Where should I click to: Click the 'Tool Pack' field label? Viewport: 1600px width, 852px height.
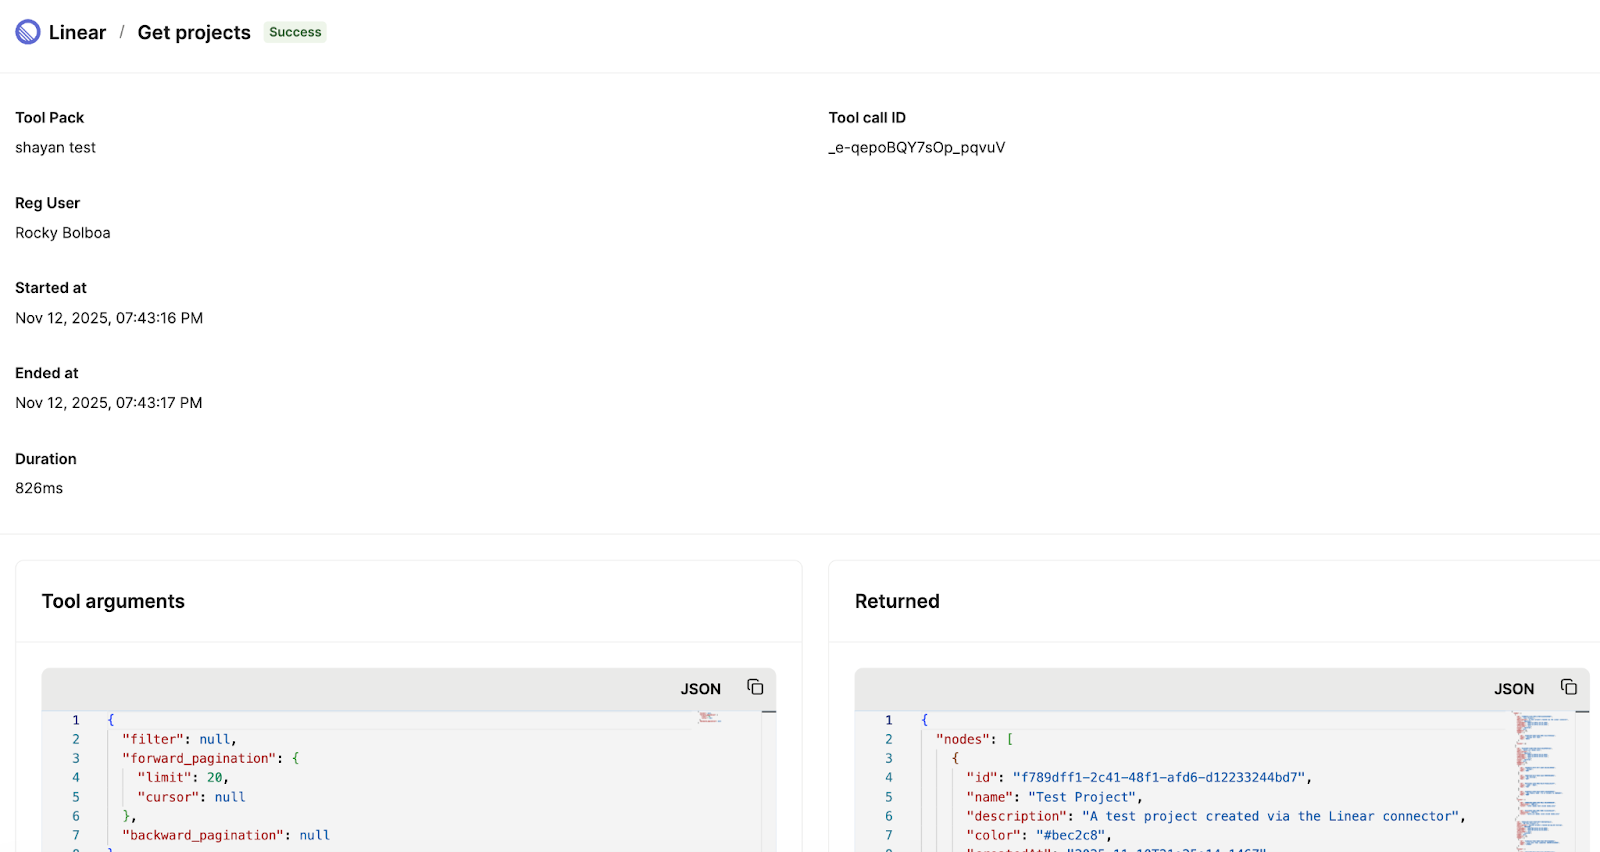click(50, 118)
